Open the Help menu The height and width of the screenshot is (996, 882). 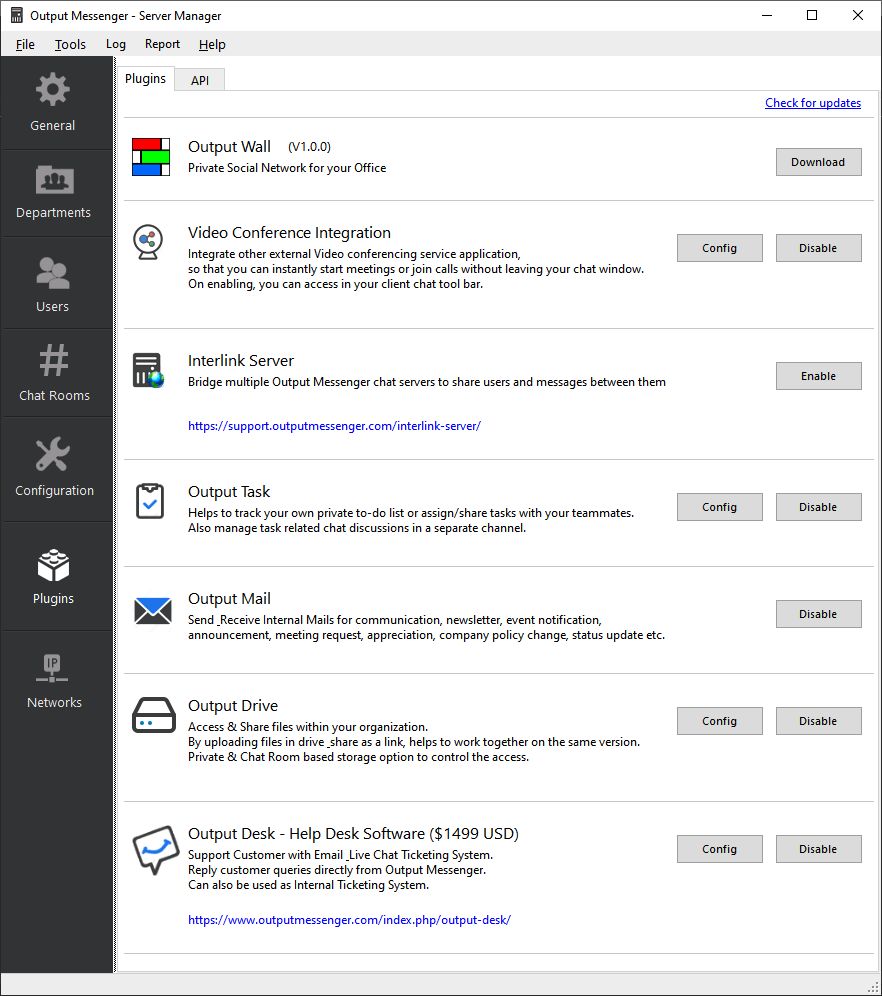tap(212, 44)
